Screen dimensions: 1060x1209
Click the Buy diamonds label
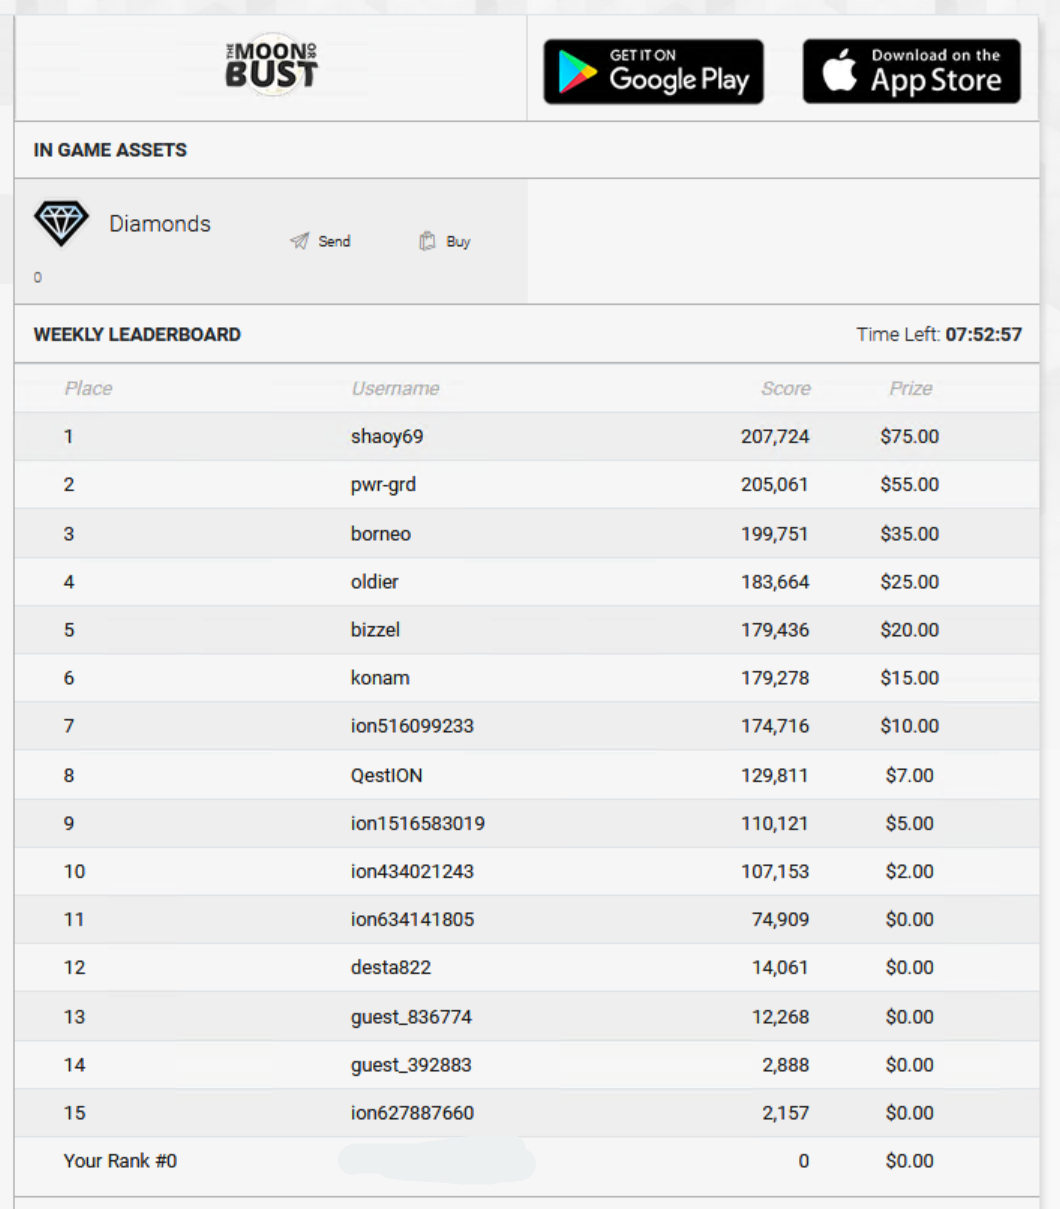click(458, 241)
